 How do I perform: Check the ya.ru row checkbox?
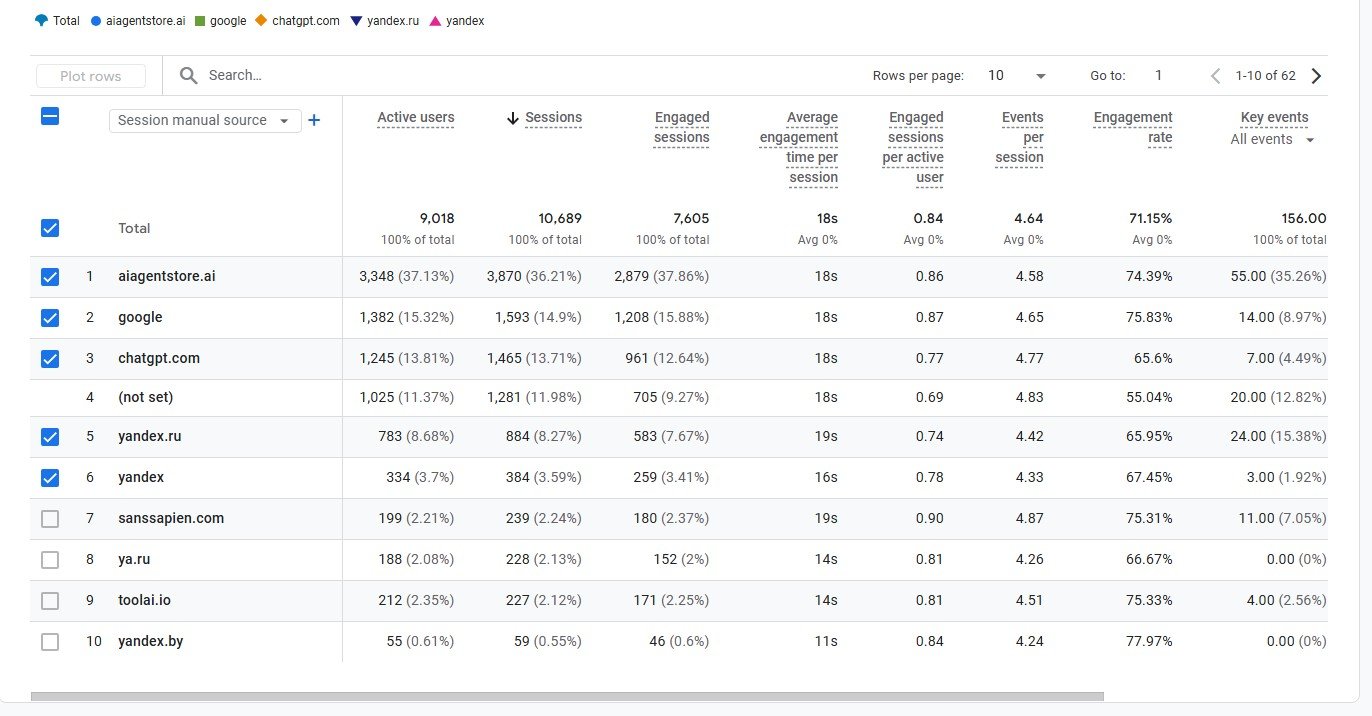click(50, 560)
